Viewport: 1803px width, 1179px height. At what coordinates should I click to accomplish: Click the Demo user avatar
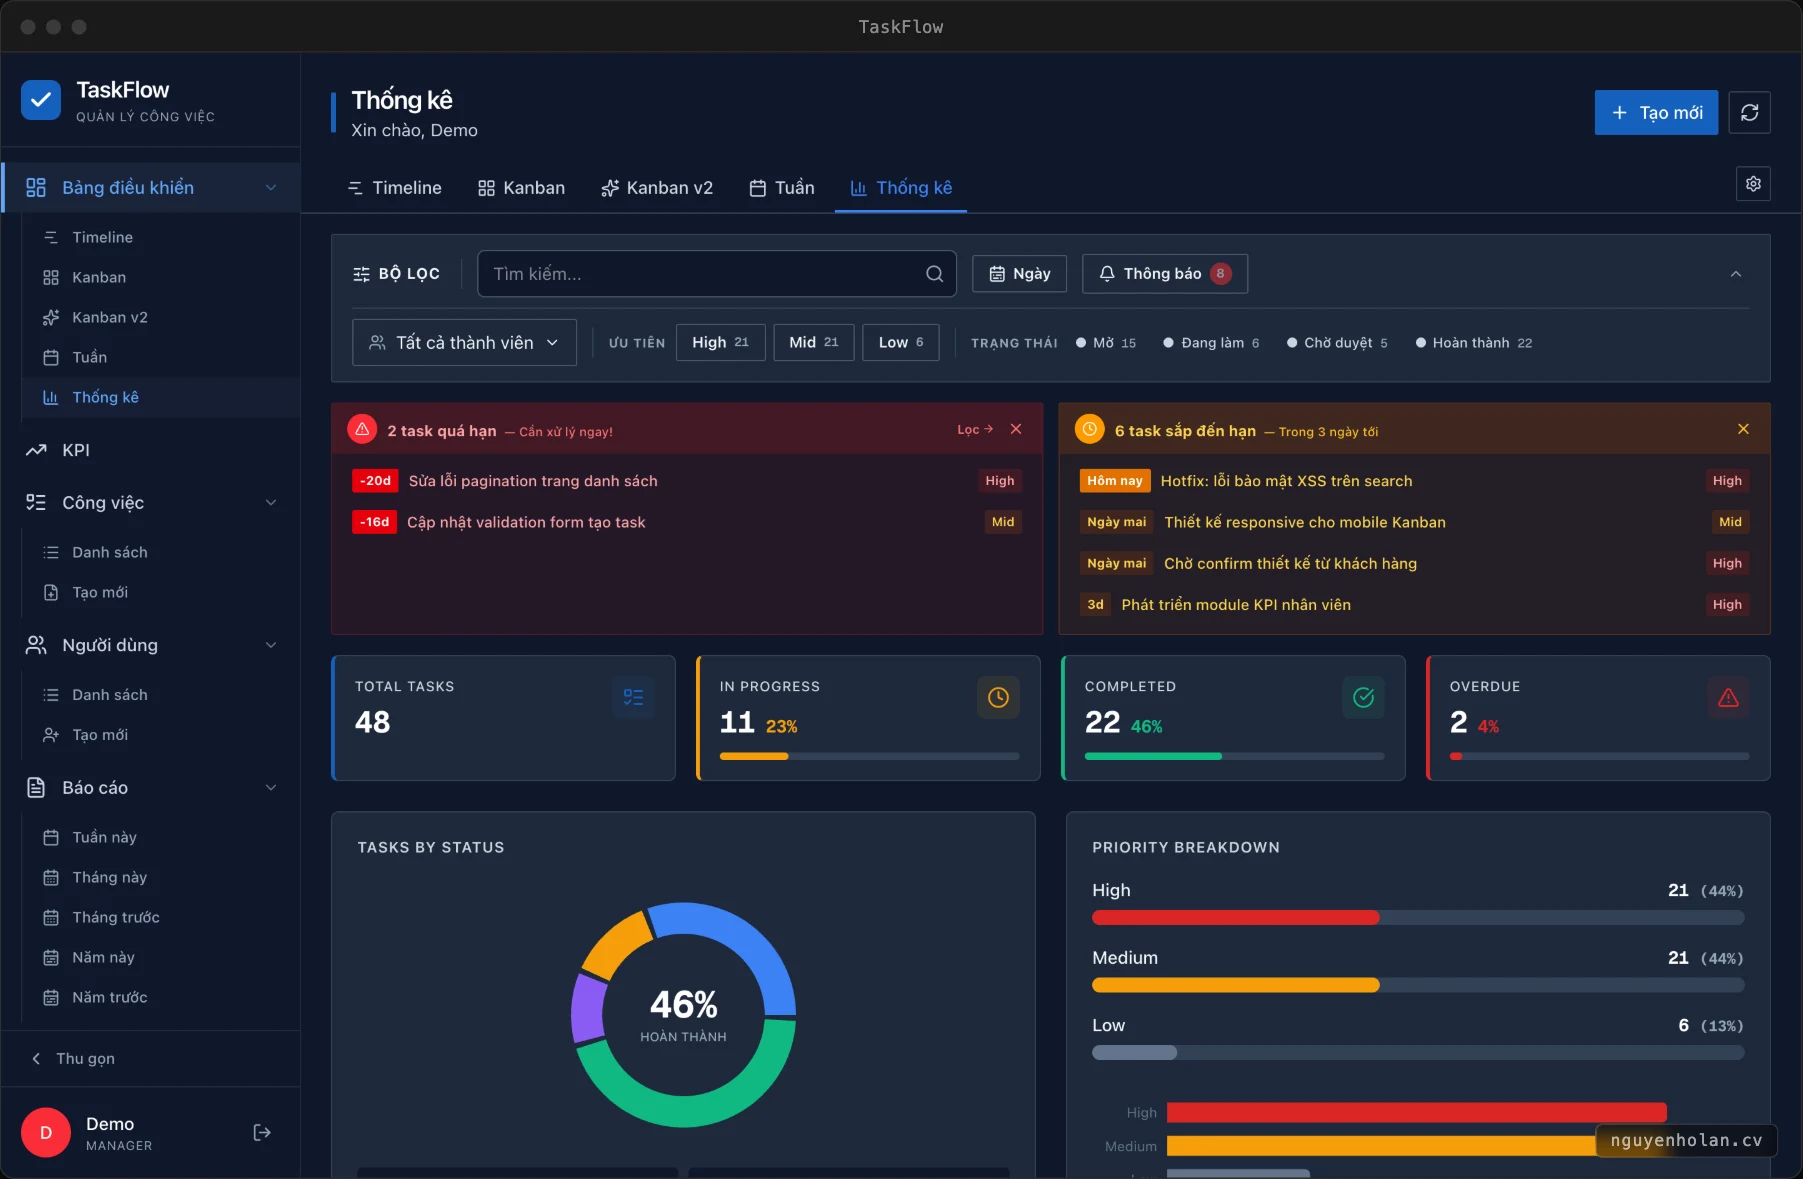click(x=46, y=1133)
